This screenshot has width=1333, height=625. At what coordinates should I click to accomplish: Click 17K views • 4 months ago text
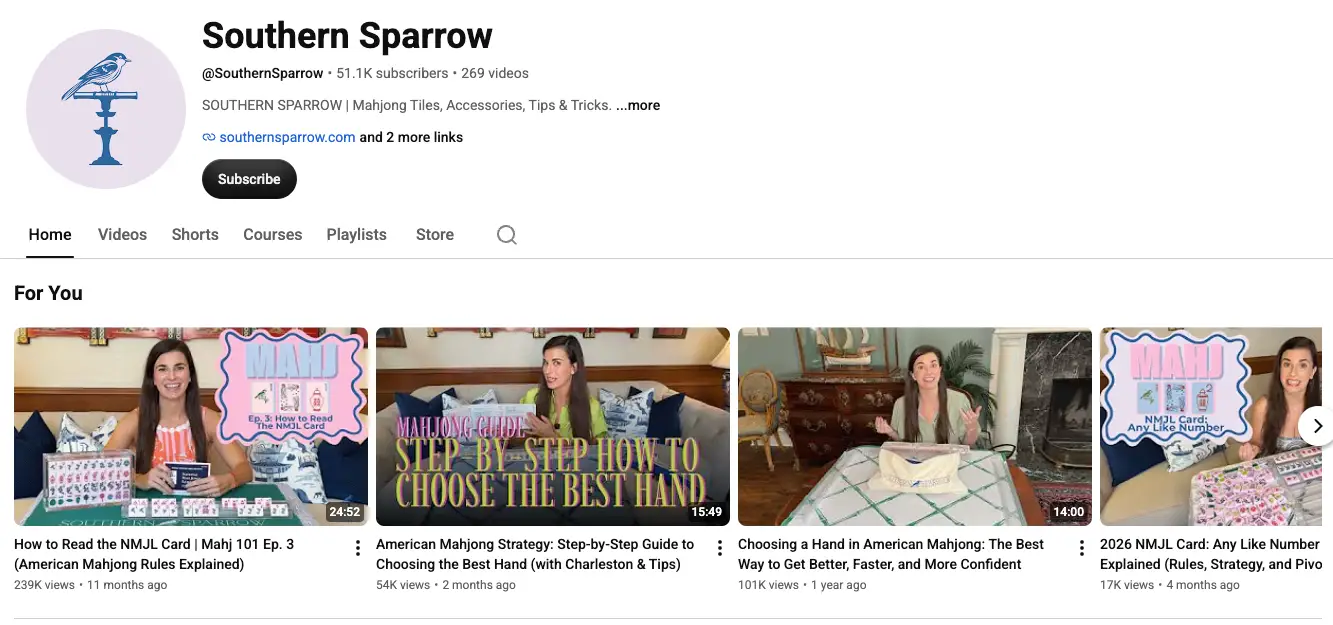pos(1170,585)
